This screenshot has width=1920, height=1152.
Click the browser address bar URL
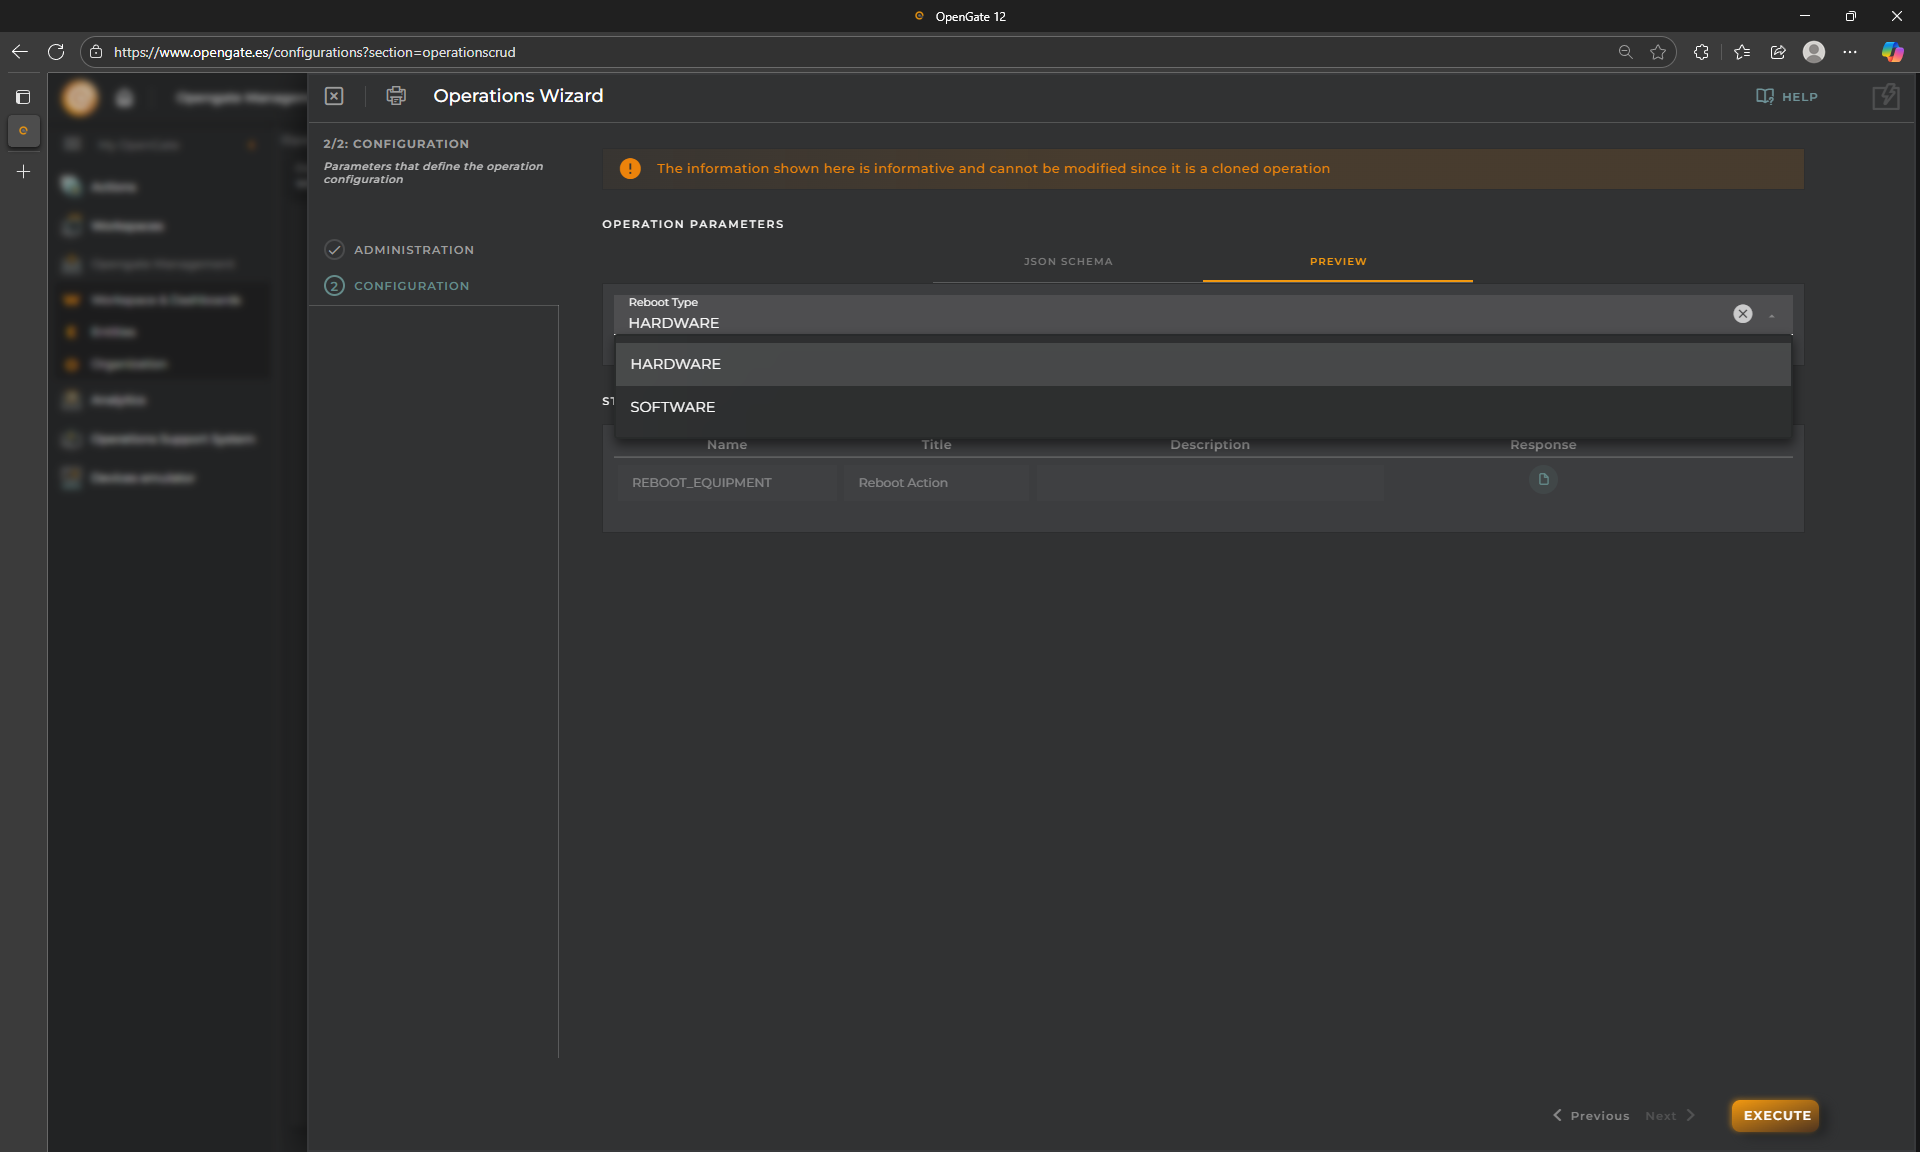[x=314, y=52]
